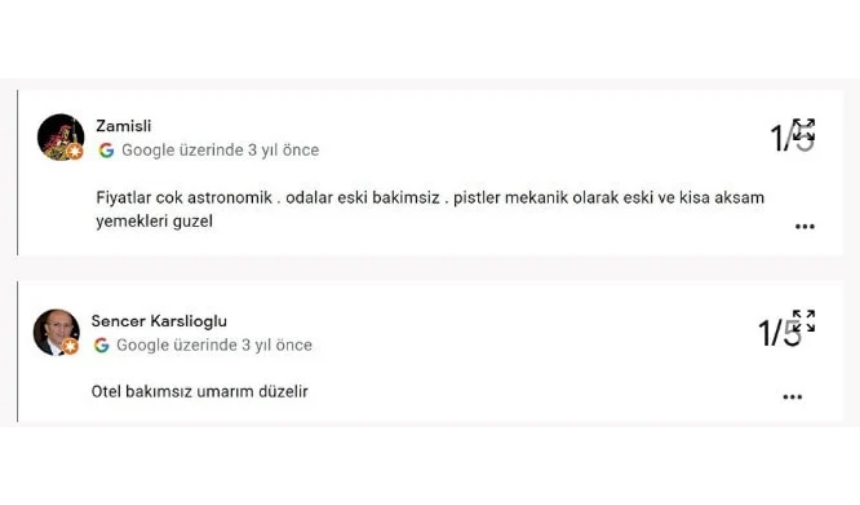Image resolution: width=860 pixels, height=505 pixels.
Task: Select the Zamisli review card background
Action: 431,173
